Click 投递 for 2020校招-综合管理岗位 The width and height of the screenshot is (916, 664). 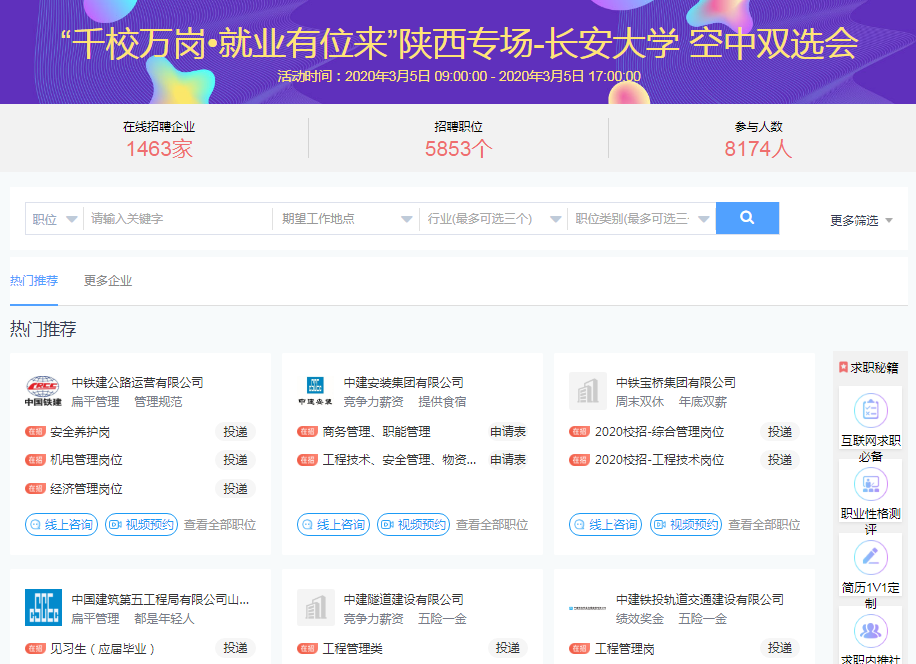click(780, 432)
